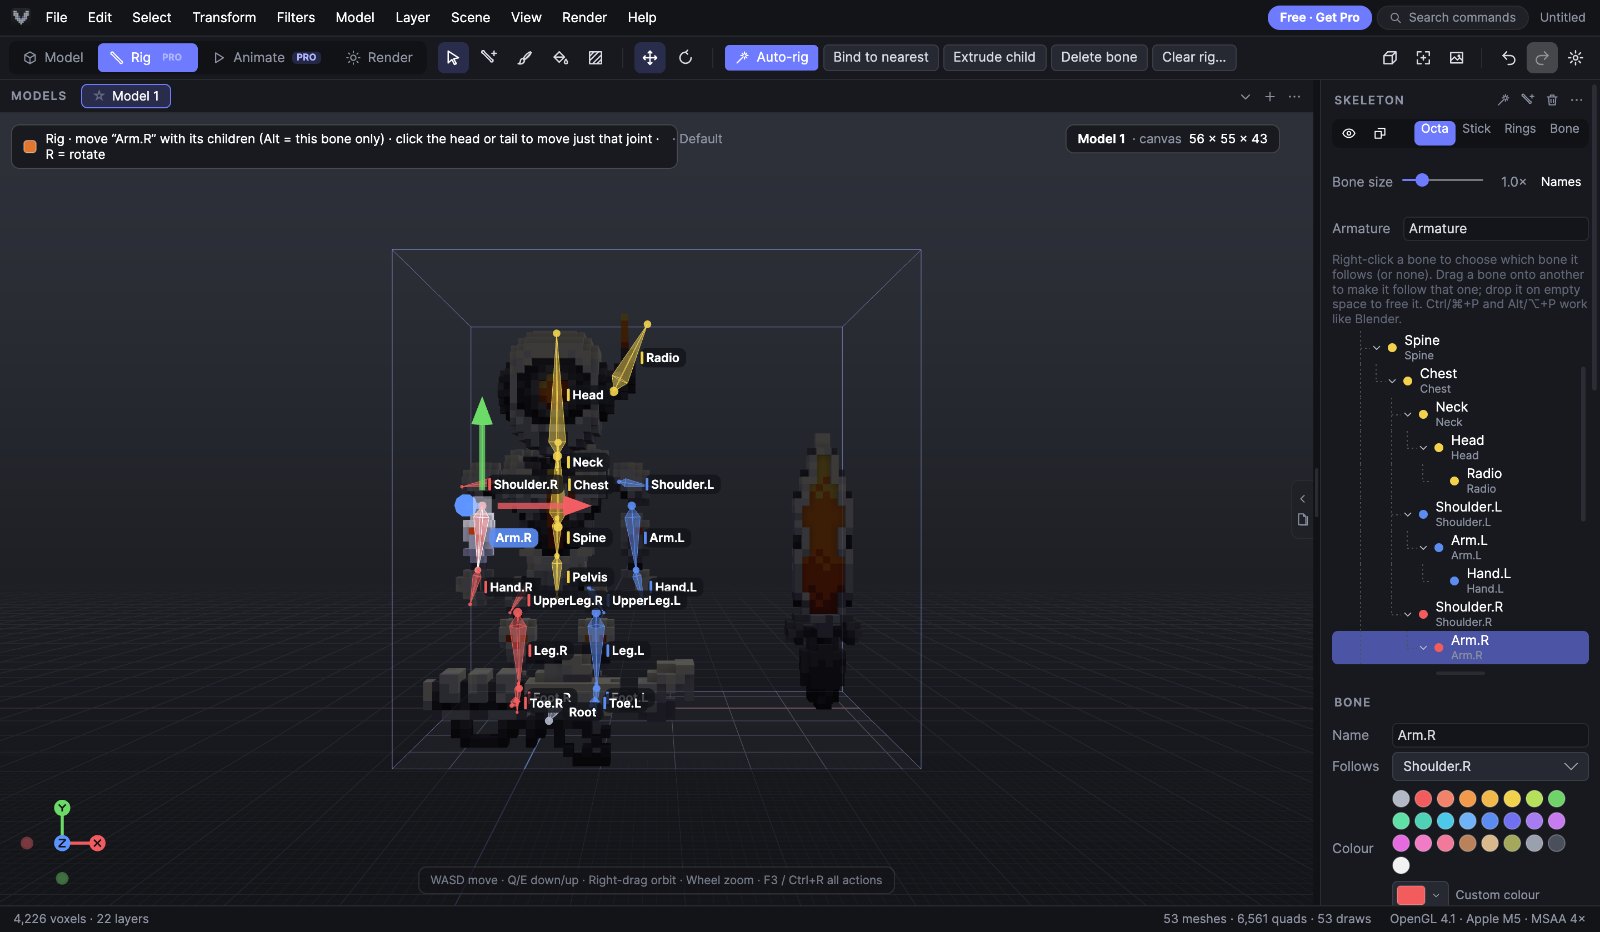Select the paint bucket fill tool

point(560,58)
